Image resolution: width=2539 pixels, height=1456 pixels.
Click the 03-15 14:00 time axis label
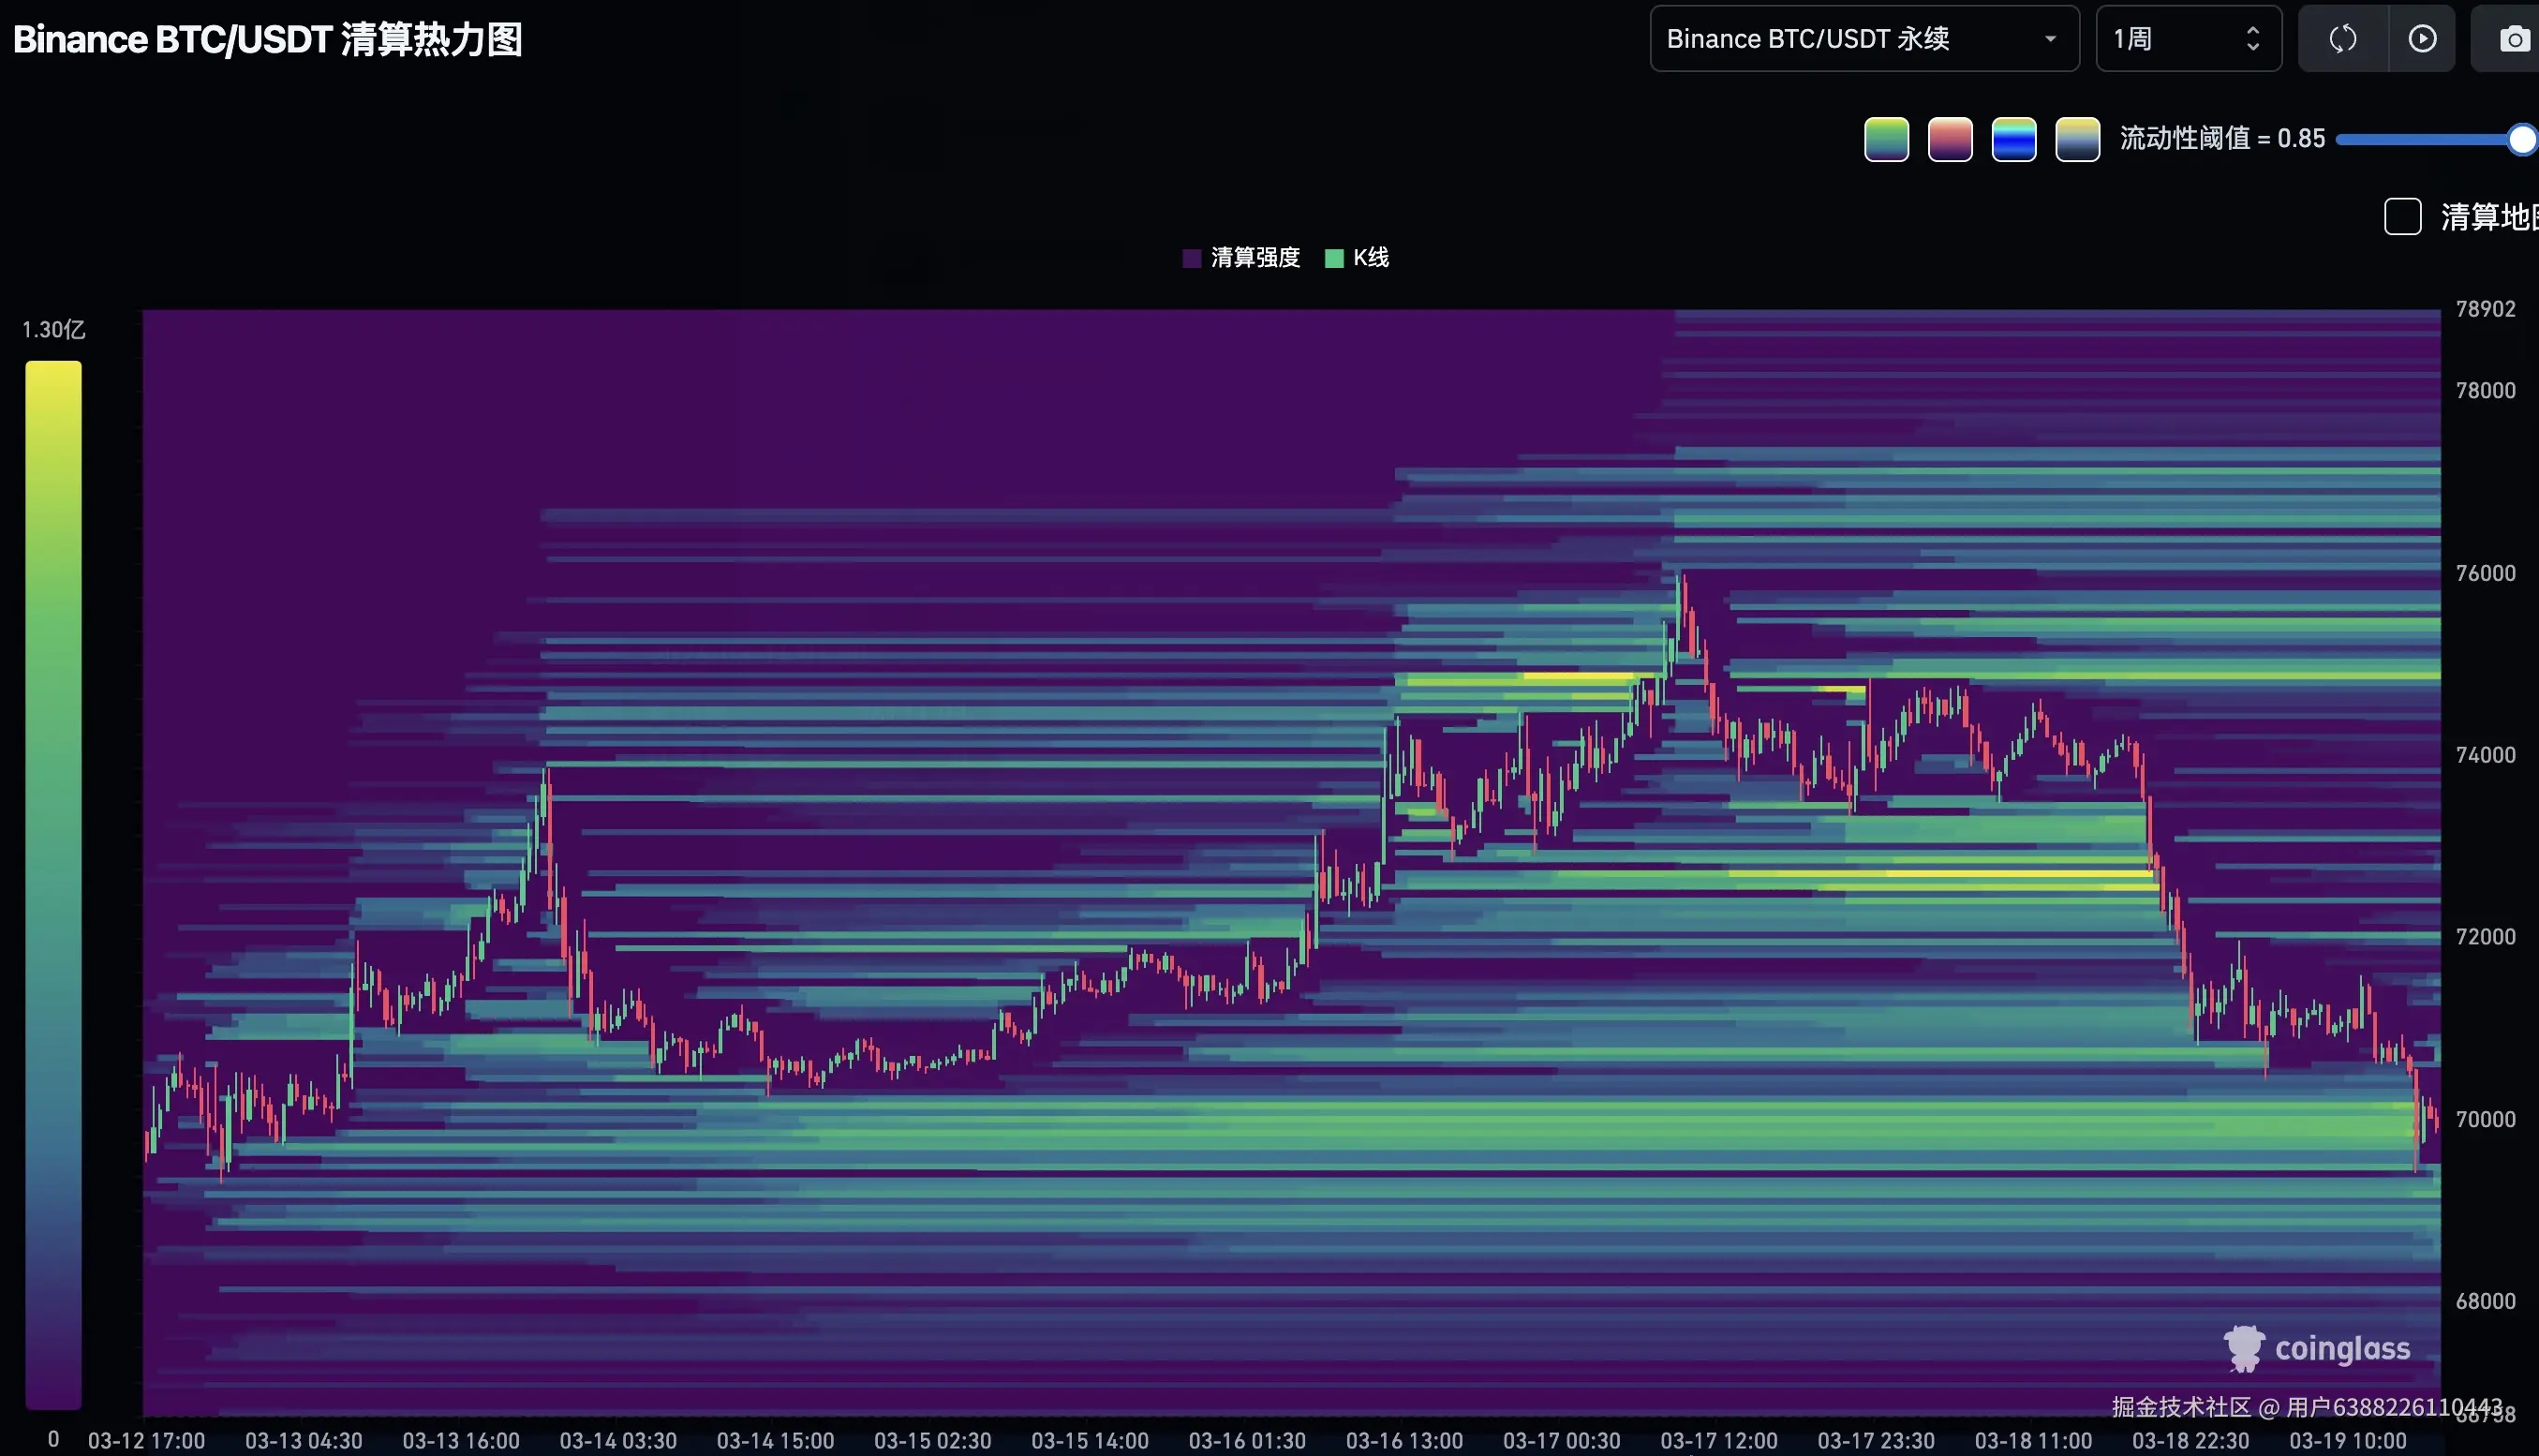click(1089, 1441)
